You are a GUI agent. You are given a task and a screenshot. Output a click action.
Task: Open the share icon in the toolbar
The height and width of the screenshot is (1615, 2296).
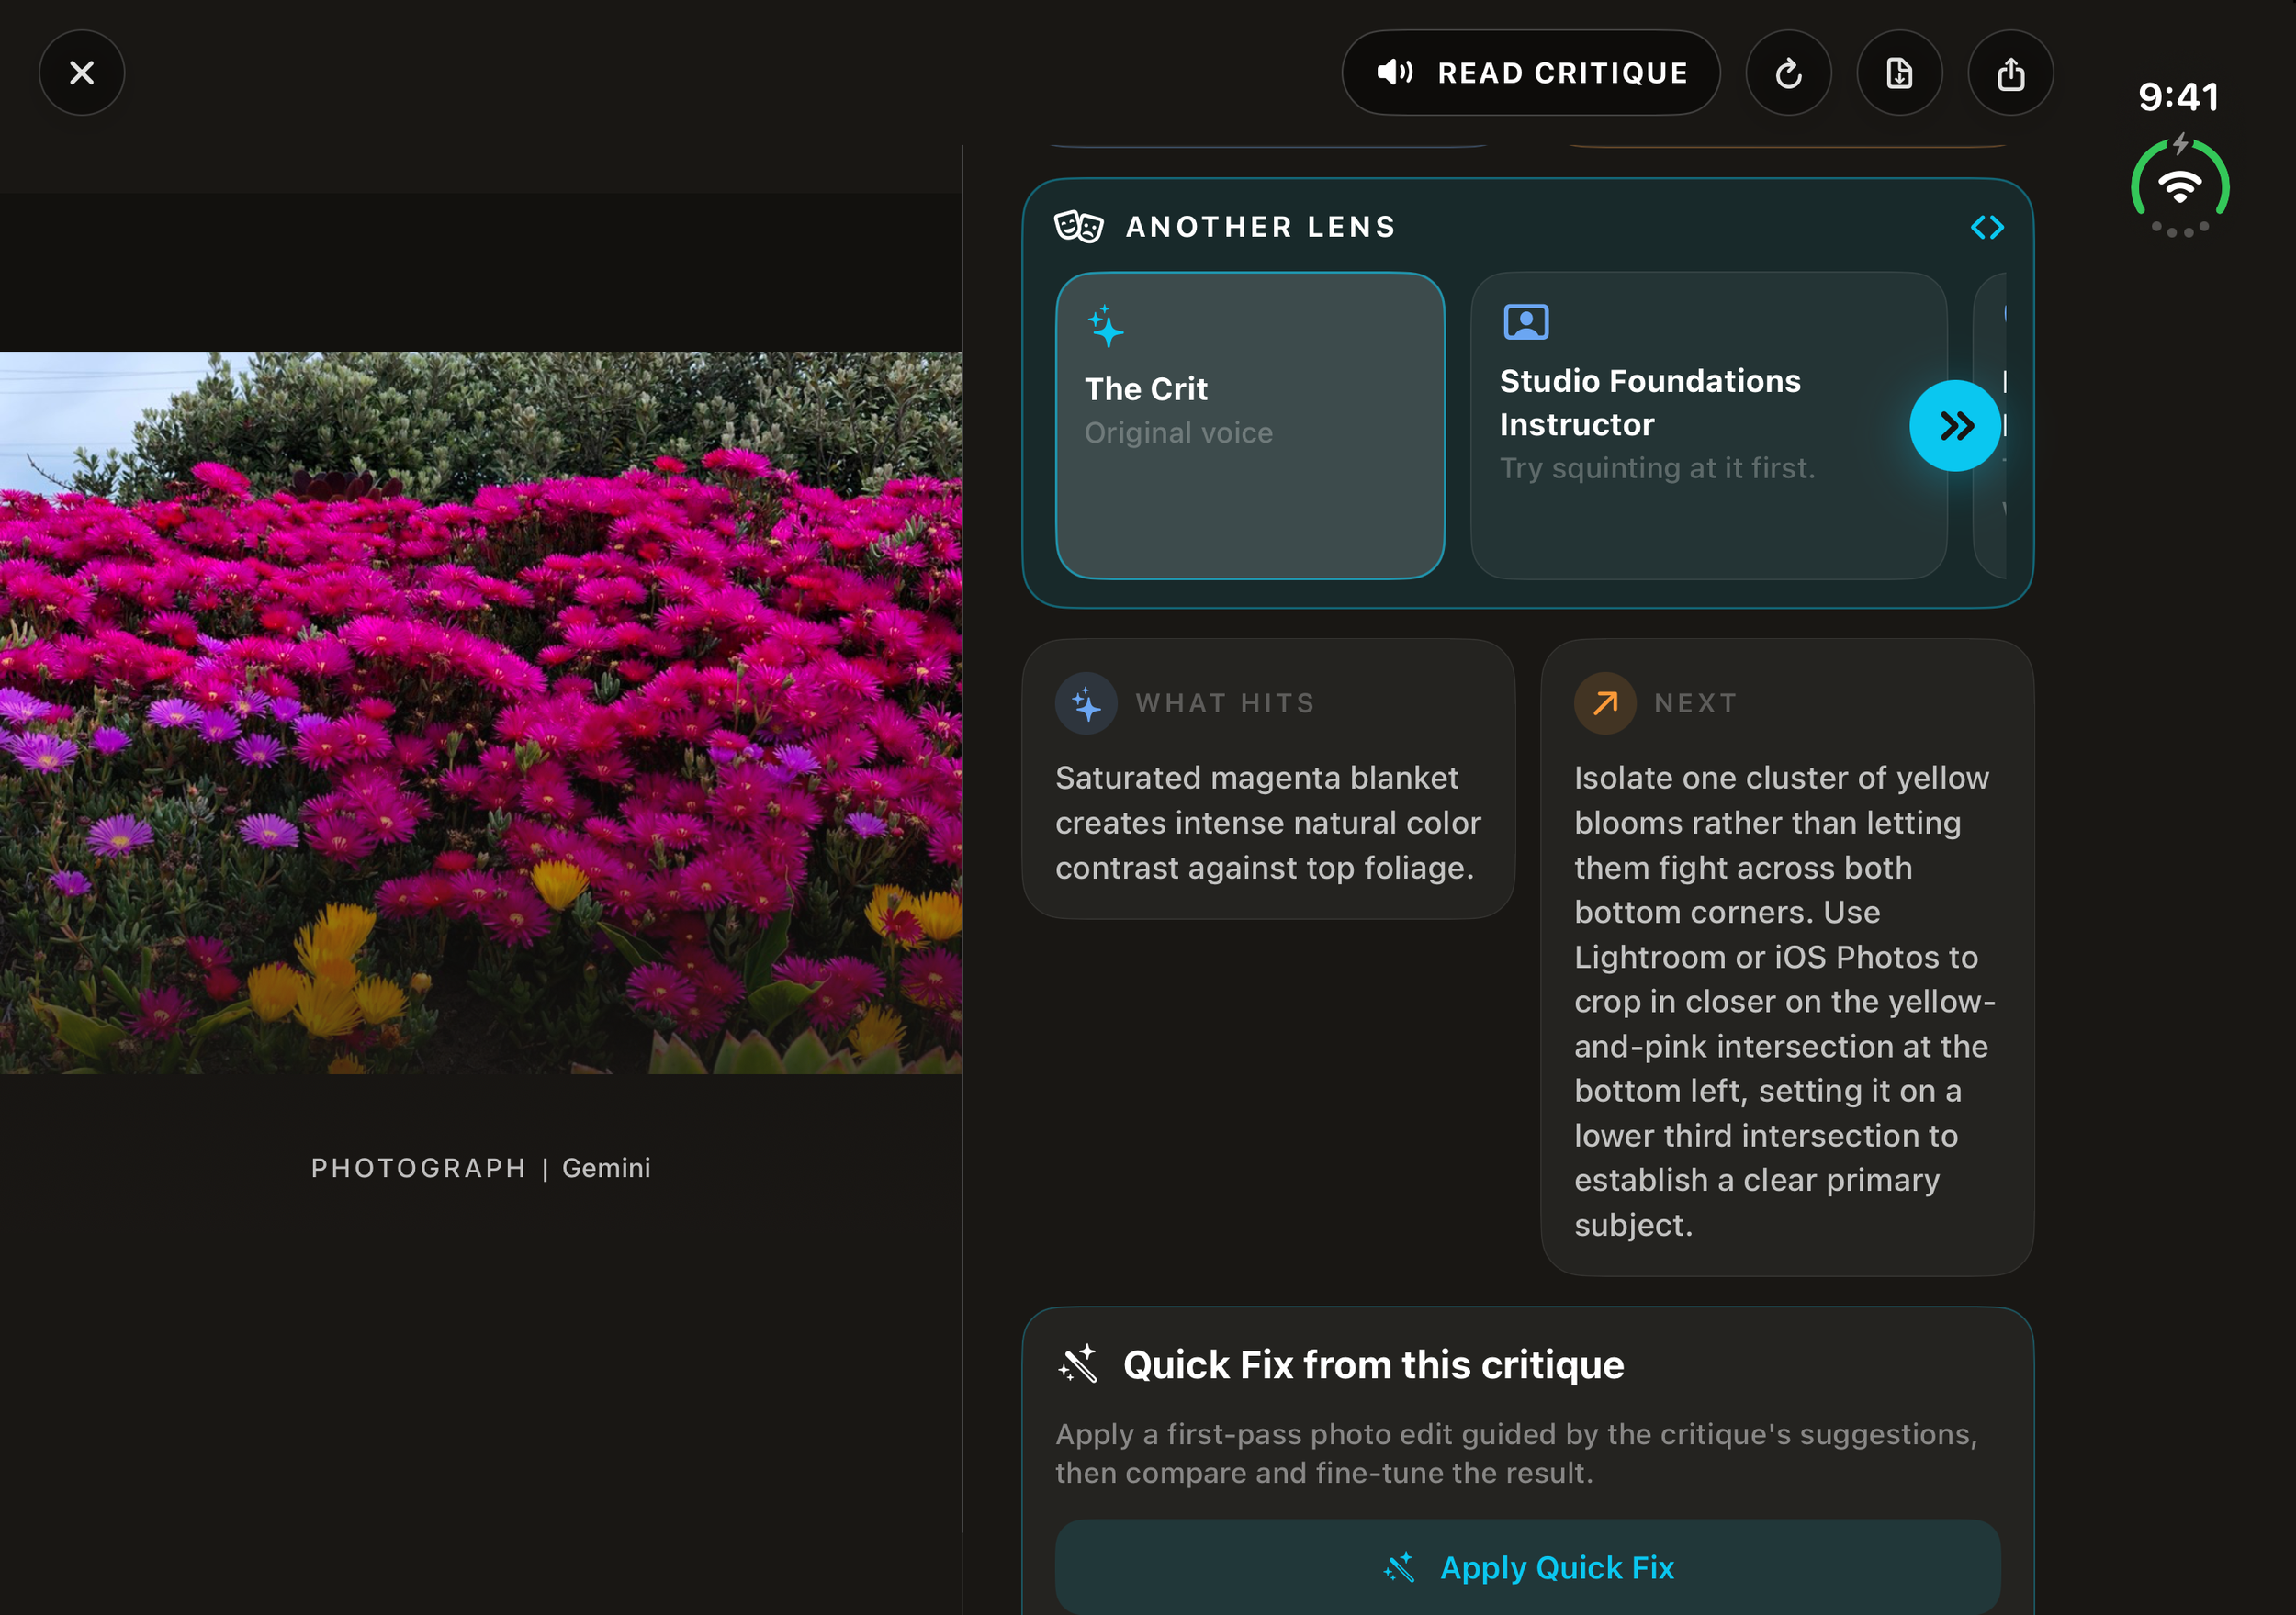(x=2011, y=73)
